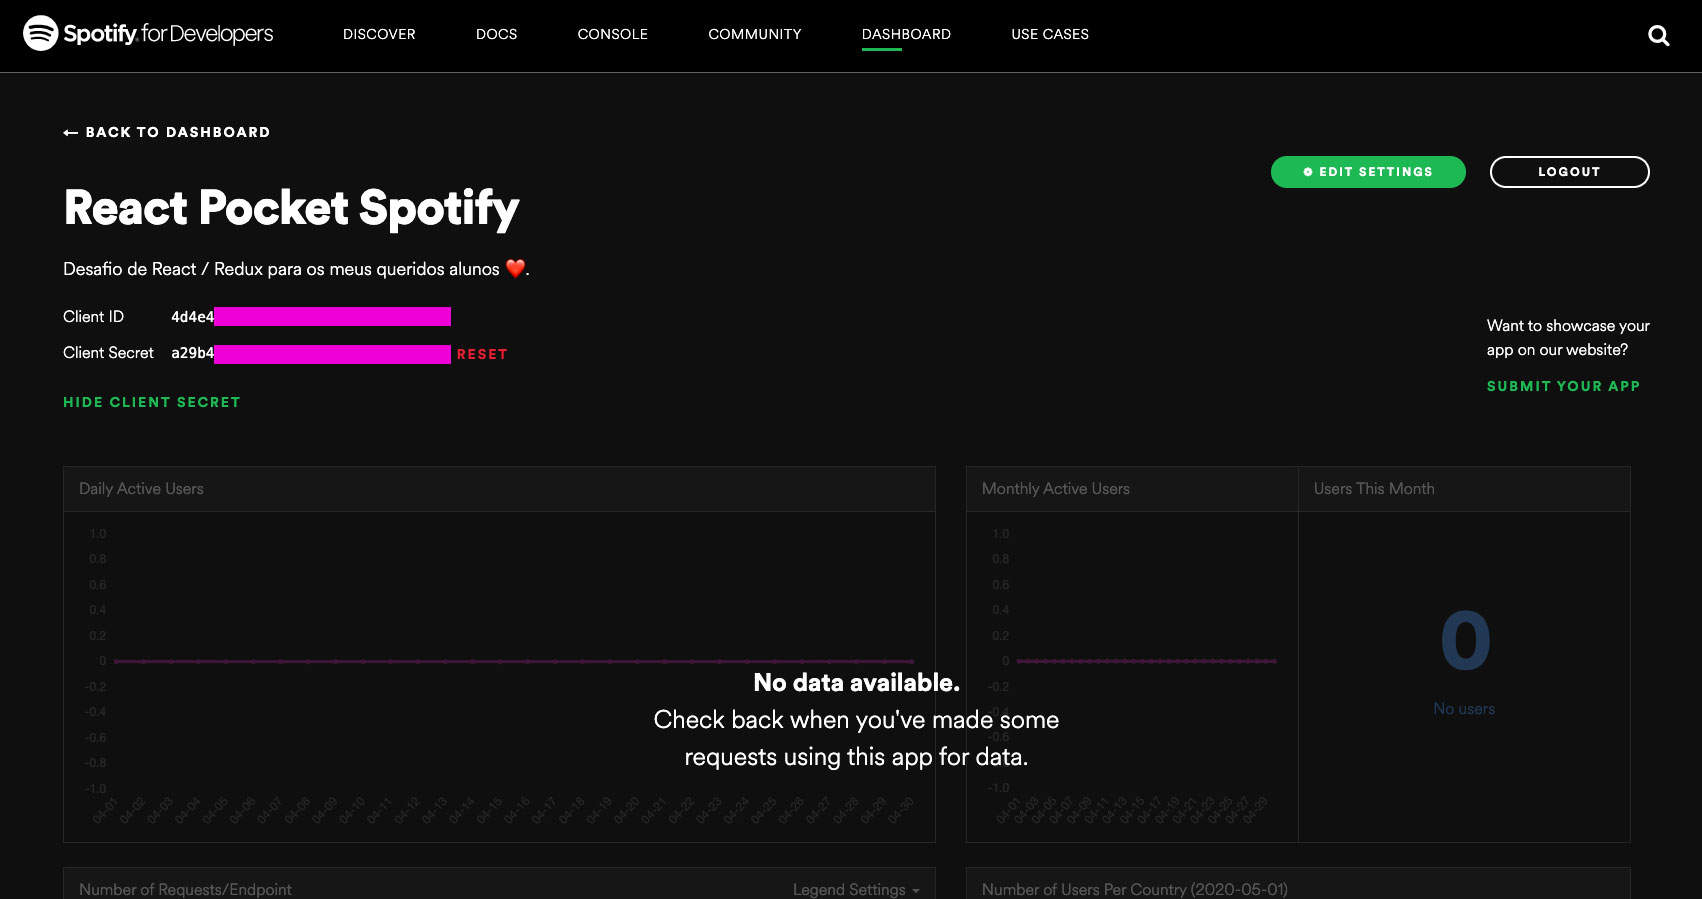Click the Client ID value
Image resolution: width=1702 pixels, height=899 pixels.
(311, 317)
